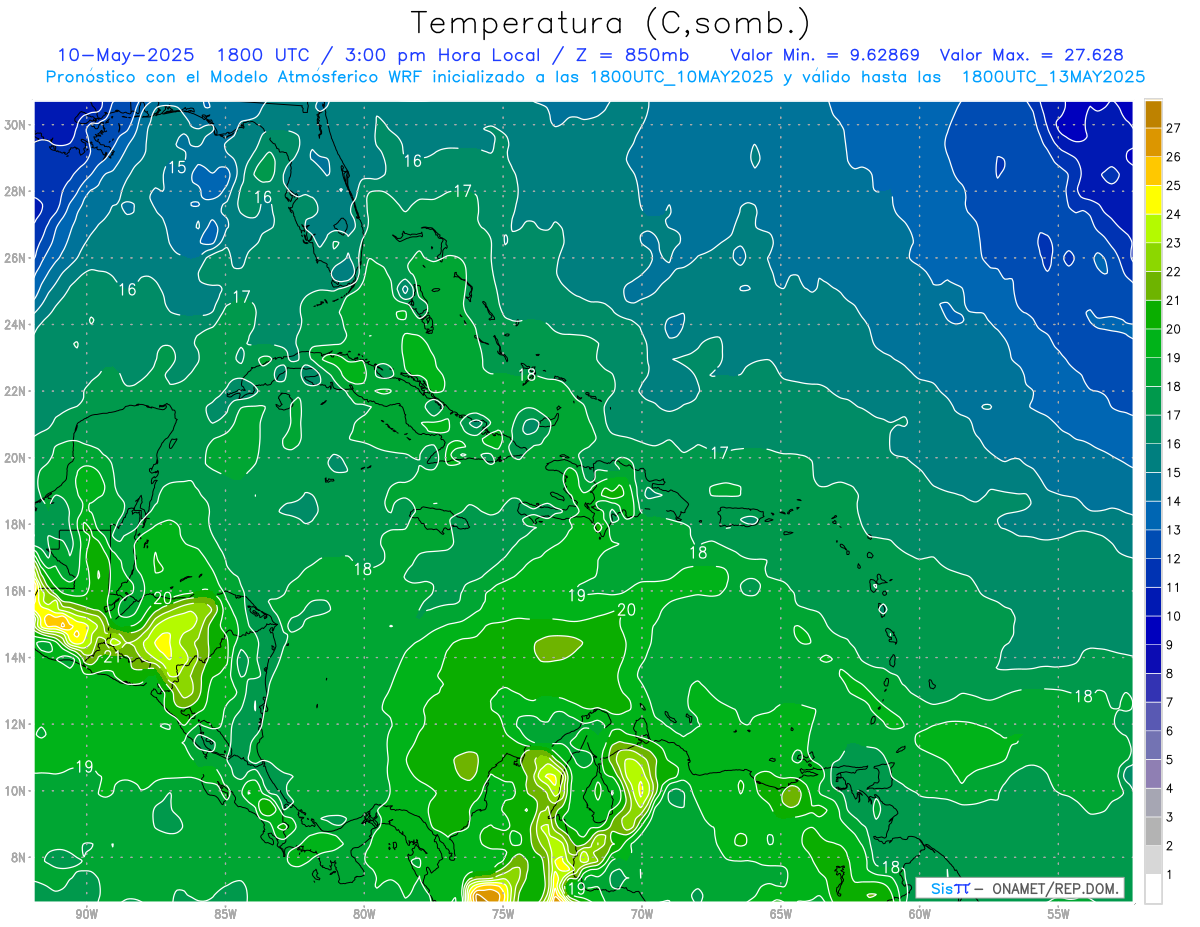Click the '25' value on the color scale
Screen dimensions: 1200x927
click(1173, 185)
